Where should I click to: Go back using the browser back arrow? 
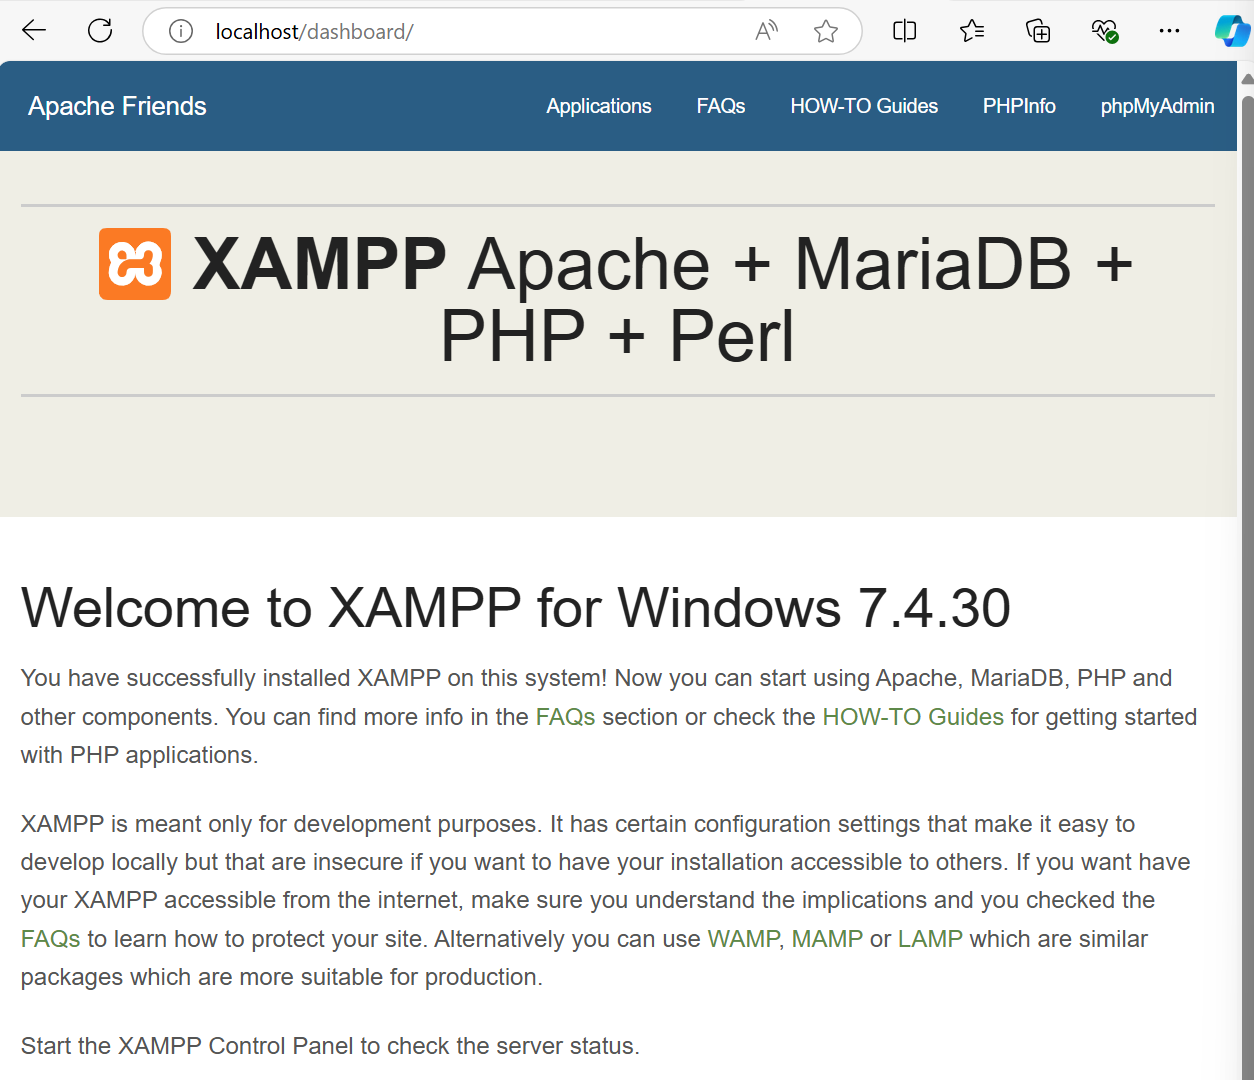tap(34, 31)
